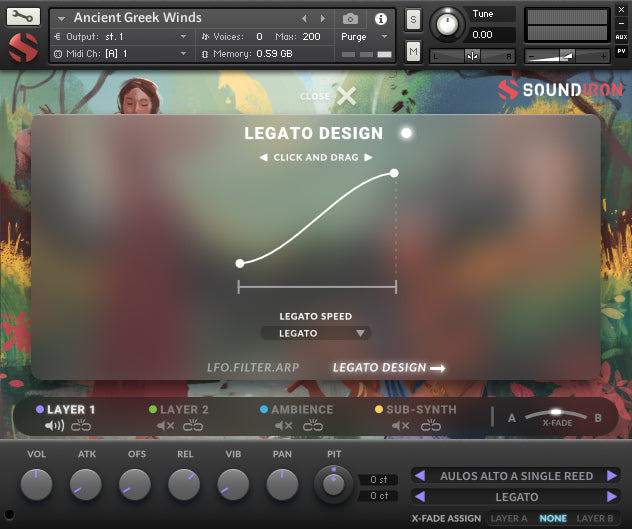632x529 pixels.
Task: Click the Sub-Synth link chain icon
Action: coord(430,426)
